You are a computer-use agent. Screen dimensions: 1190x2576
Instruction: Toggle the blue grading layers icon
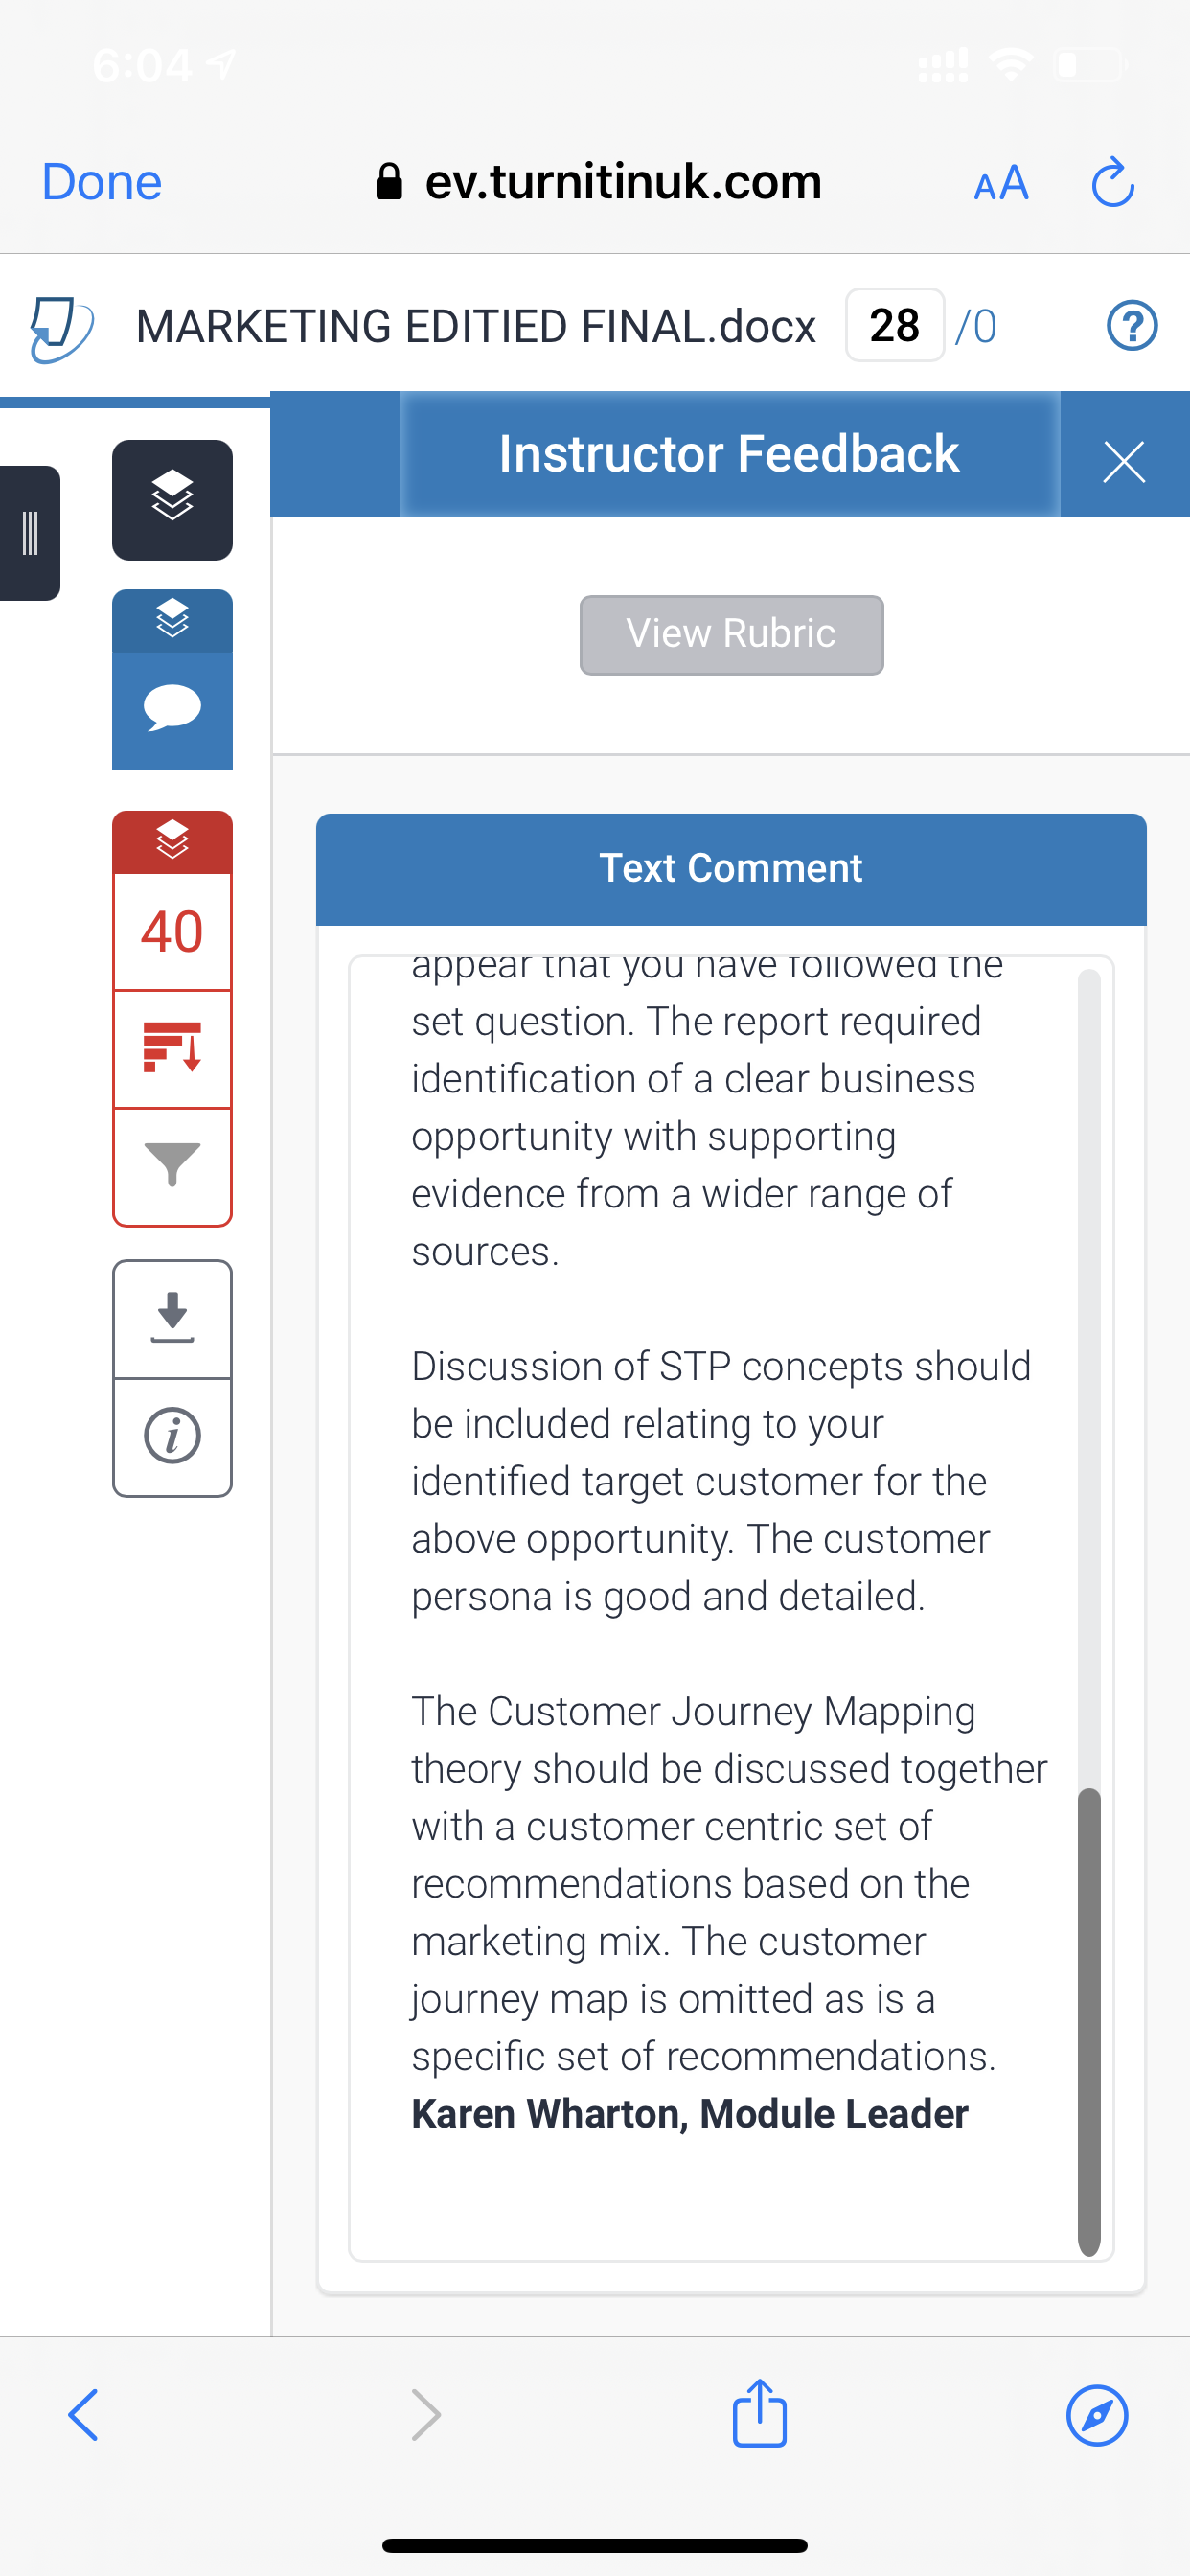click(x=172, y=620)
